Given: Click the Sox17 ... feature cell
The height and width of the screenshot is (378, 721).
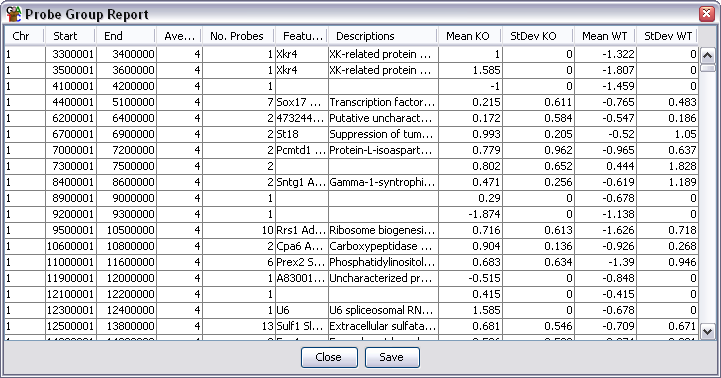Looking at the screenshot, I should pyautogui.click(x=302, y=103).
